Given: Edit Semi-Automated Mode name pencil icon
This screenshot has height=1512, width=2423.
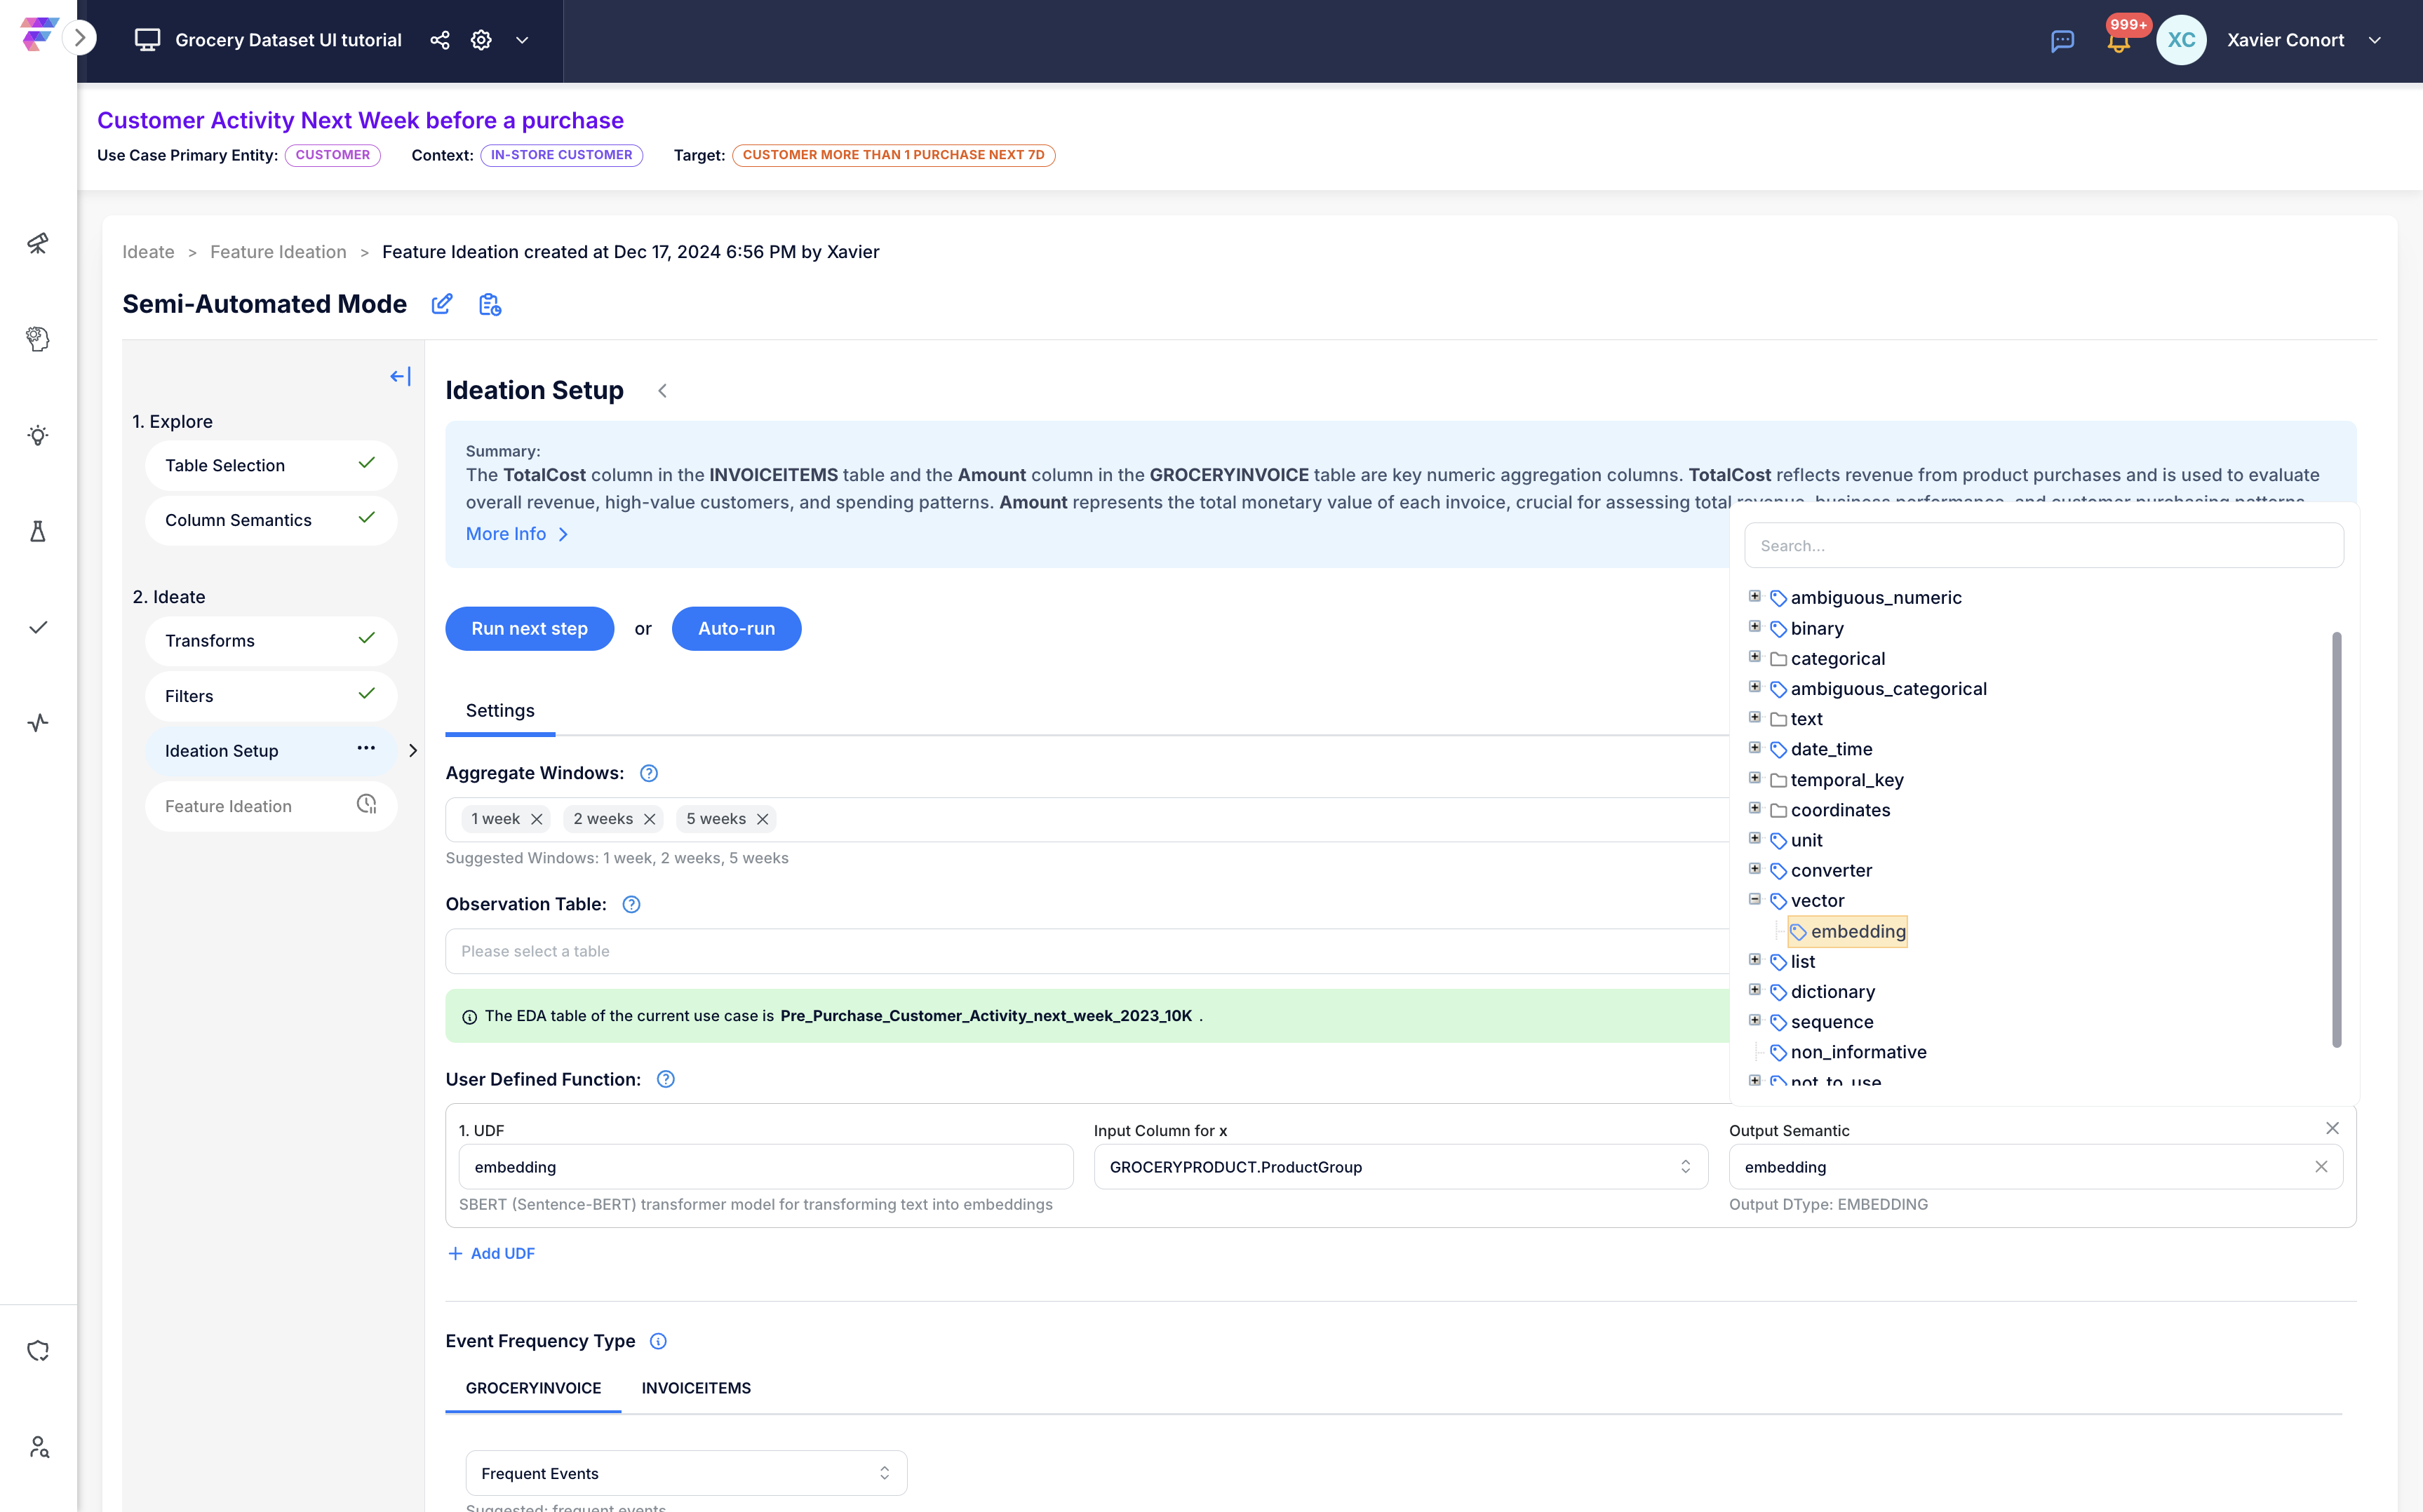Looking at the screenshot, I should click(x=442, y=304).
